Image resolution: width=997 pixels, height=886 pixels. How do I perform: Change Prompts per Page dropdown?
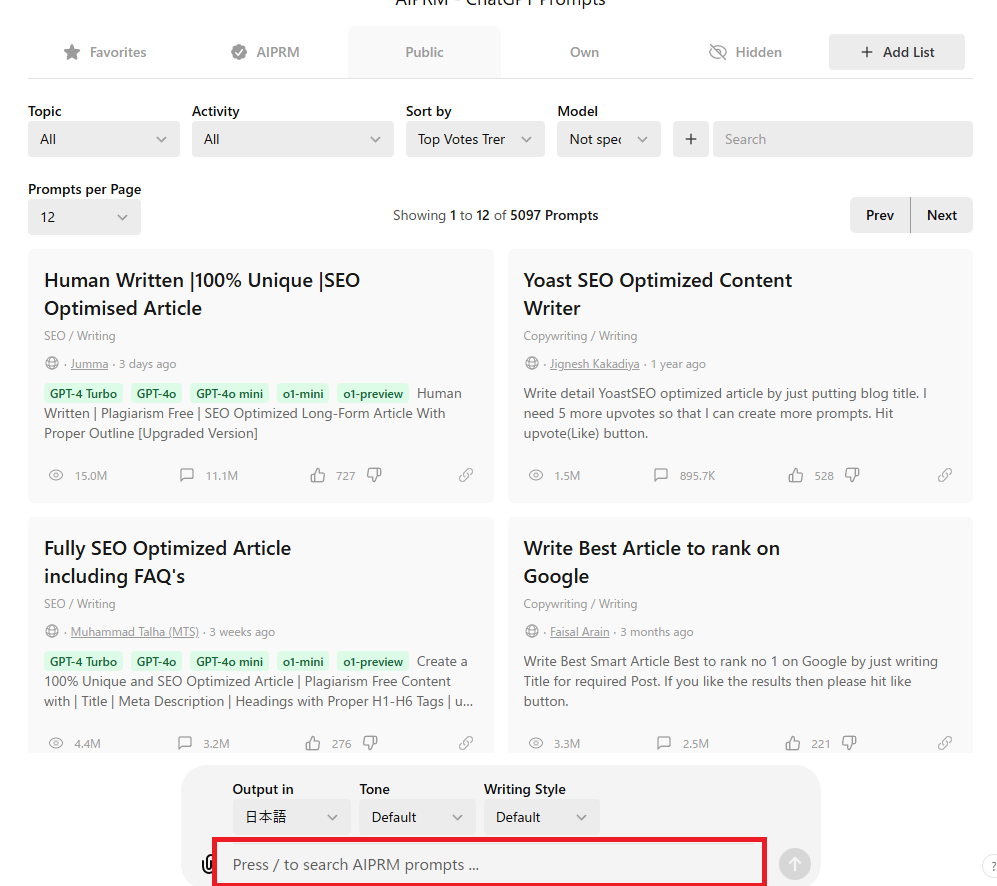pyautogui.click(x=84, y=218)
